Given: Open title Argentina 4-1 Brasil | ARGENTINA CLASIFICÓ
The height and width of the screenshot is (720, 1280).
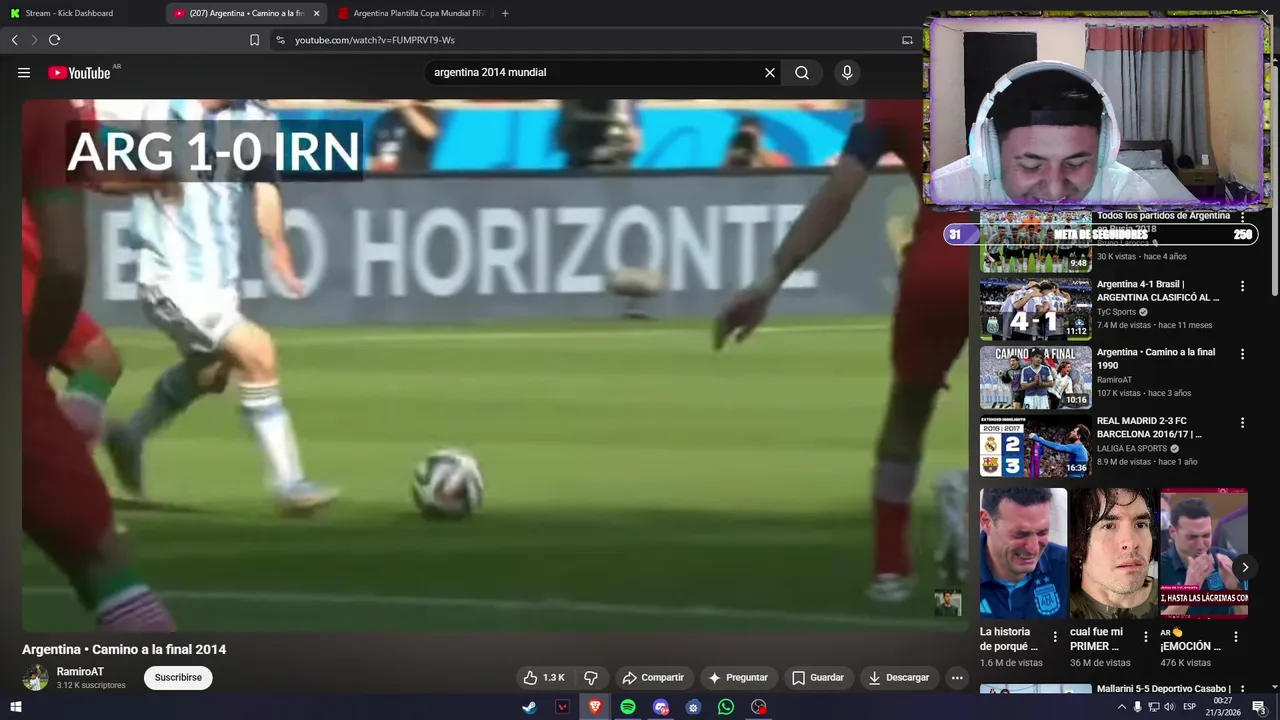Looking at the screenshot, I should [1158, 291].
